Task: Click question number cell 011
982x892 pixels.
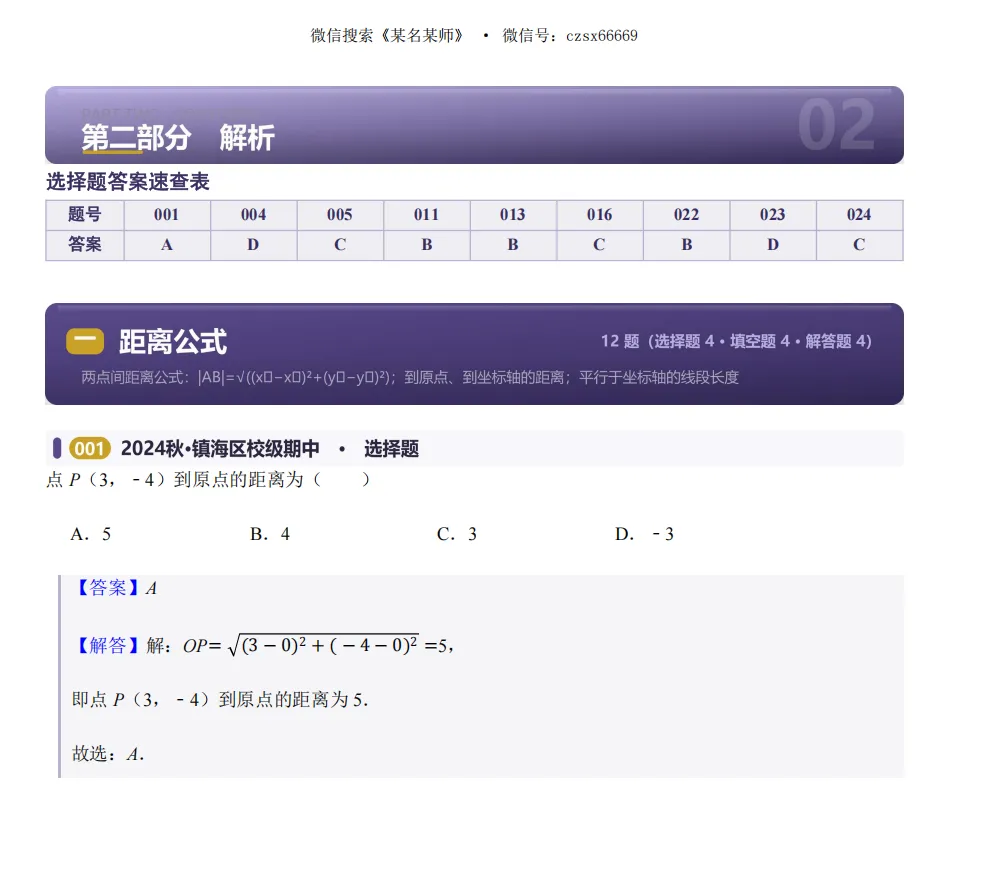Action: pyautogui.click(x=426, y=215)
